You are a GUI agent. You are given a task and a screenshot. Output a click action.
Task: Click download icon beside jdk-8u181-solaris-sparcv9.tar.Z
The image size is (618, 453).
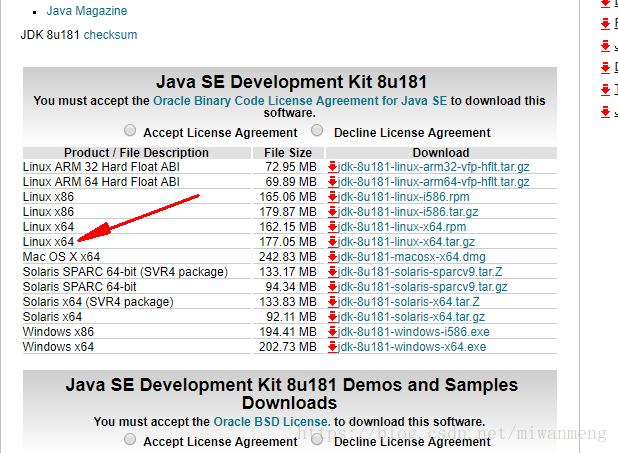[332, 272]
